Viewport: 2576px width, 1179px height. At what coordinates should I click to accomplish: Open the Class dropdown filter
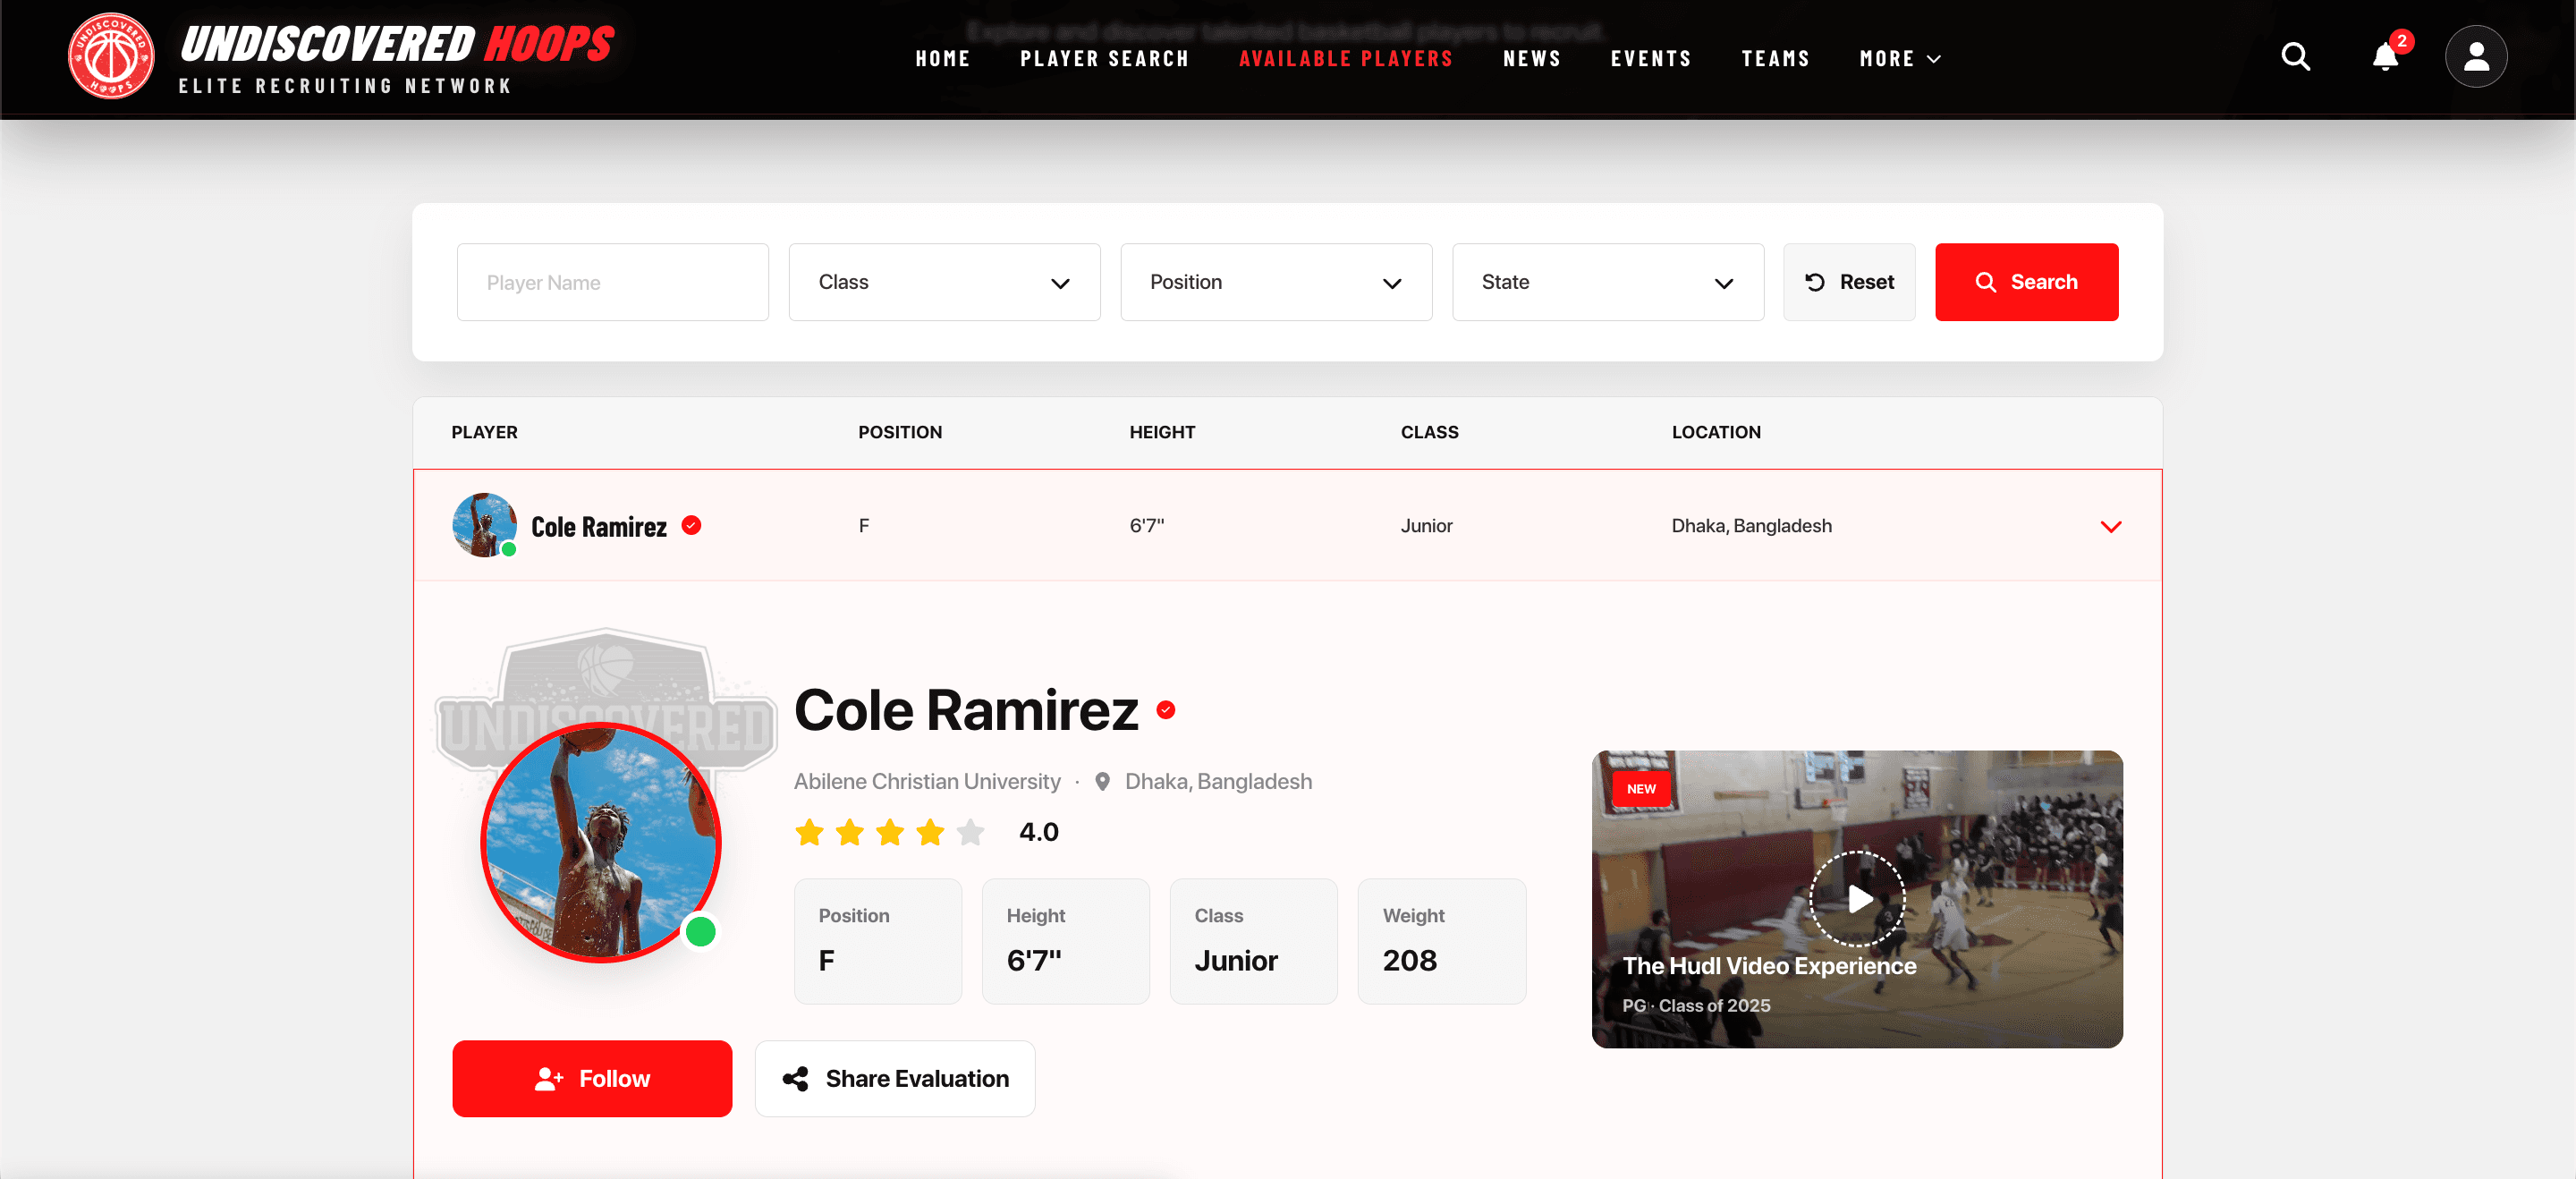[x=944, y=282]
